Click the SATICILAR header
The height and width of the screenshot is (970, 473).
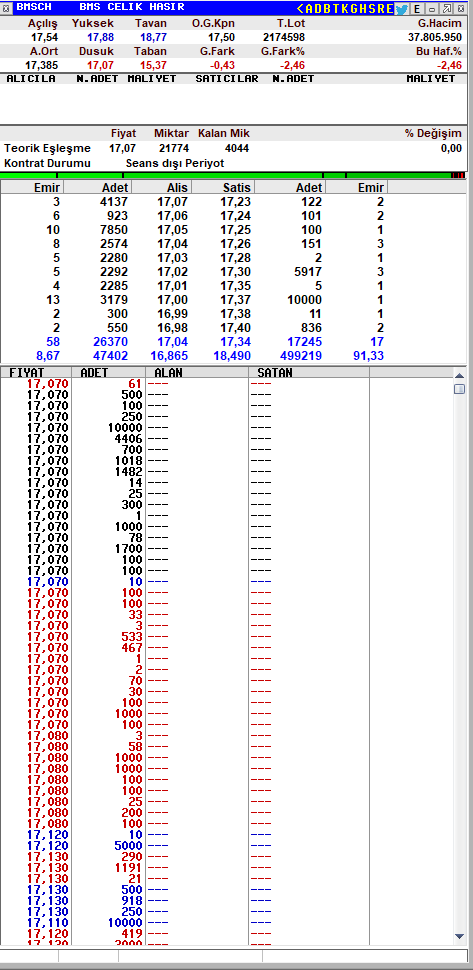coord(227,79)
